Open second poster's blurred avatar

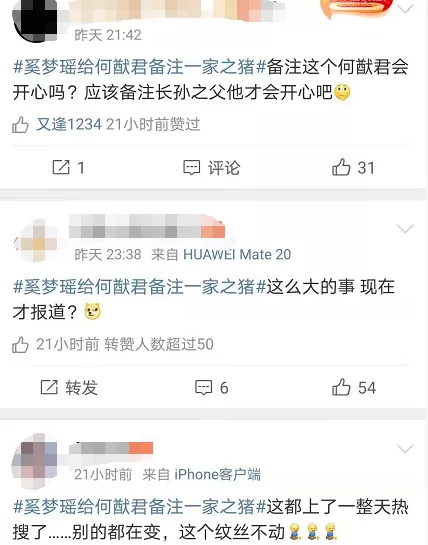[37, 240]
